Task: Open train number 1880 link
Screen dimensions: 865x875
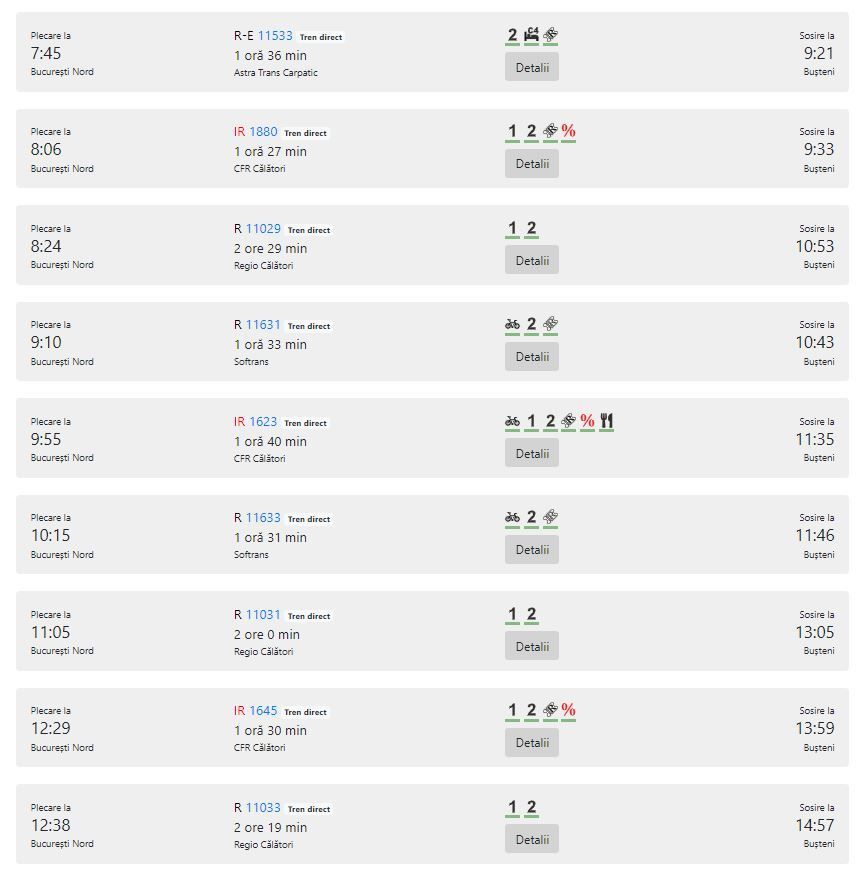Action: [263, 132]
